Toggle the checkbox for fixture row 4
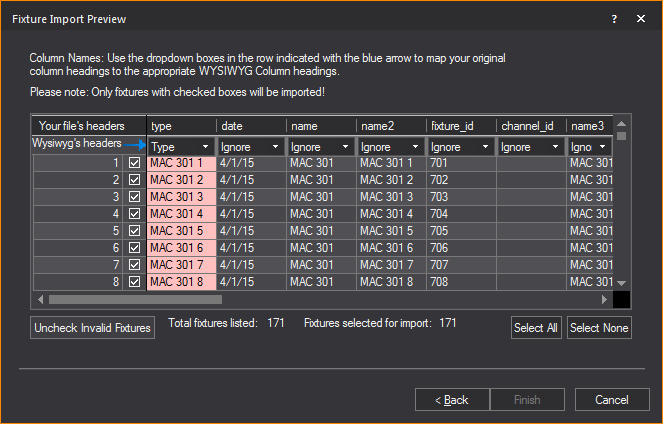 click(134, 214)
